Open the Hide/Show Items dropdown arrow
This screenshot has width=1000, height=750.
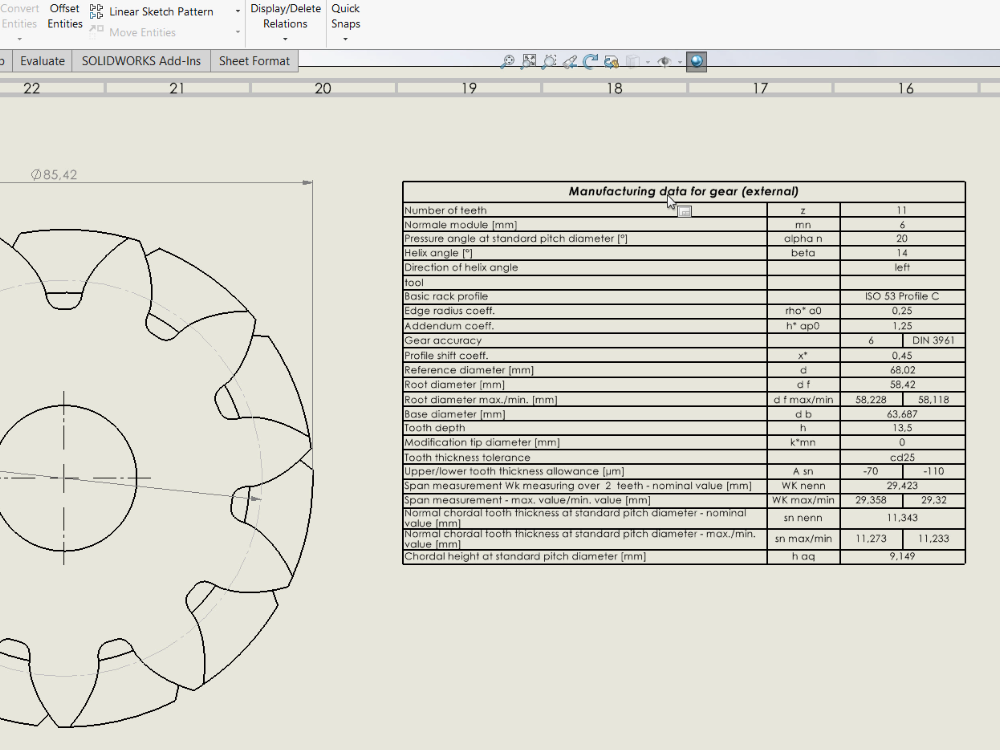click(679, 61)
